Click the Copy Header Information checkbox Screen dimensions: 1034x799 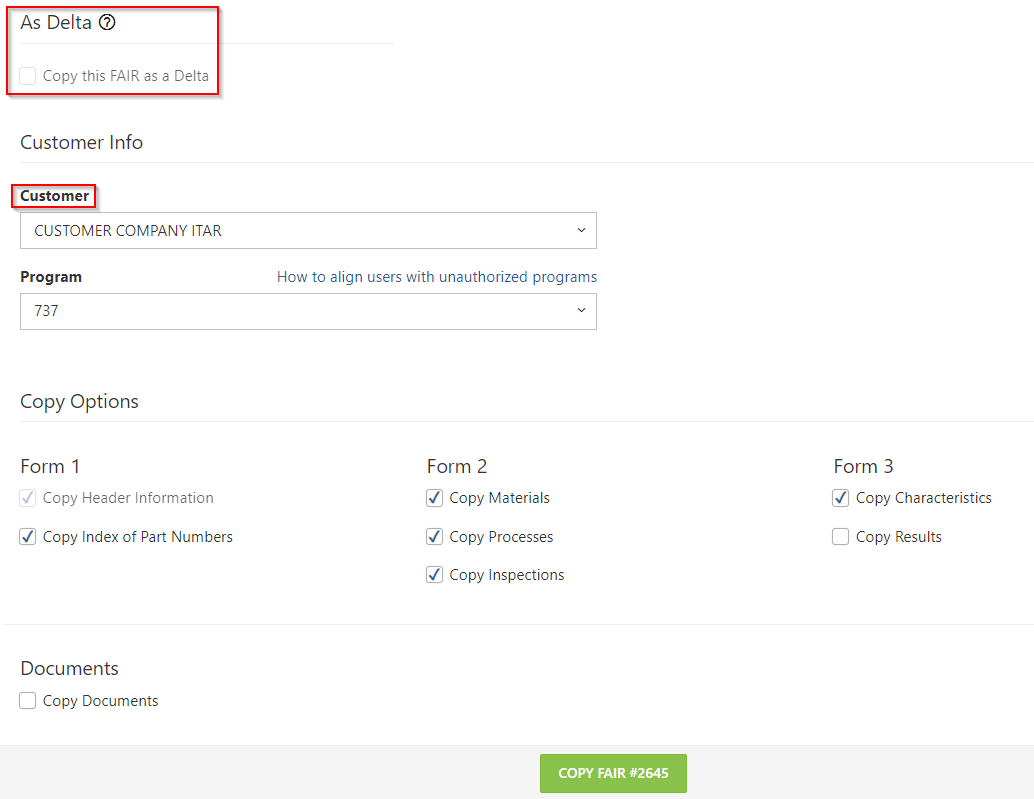click(x=28, y=498)
